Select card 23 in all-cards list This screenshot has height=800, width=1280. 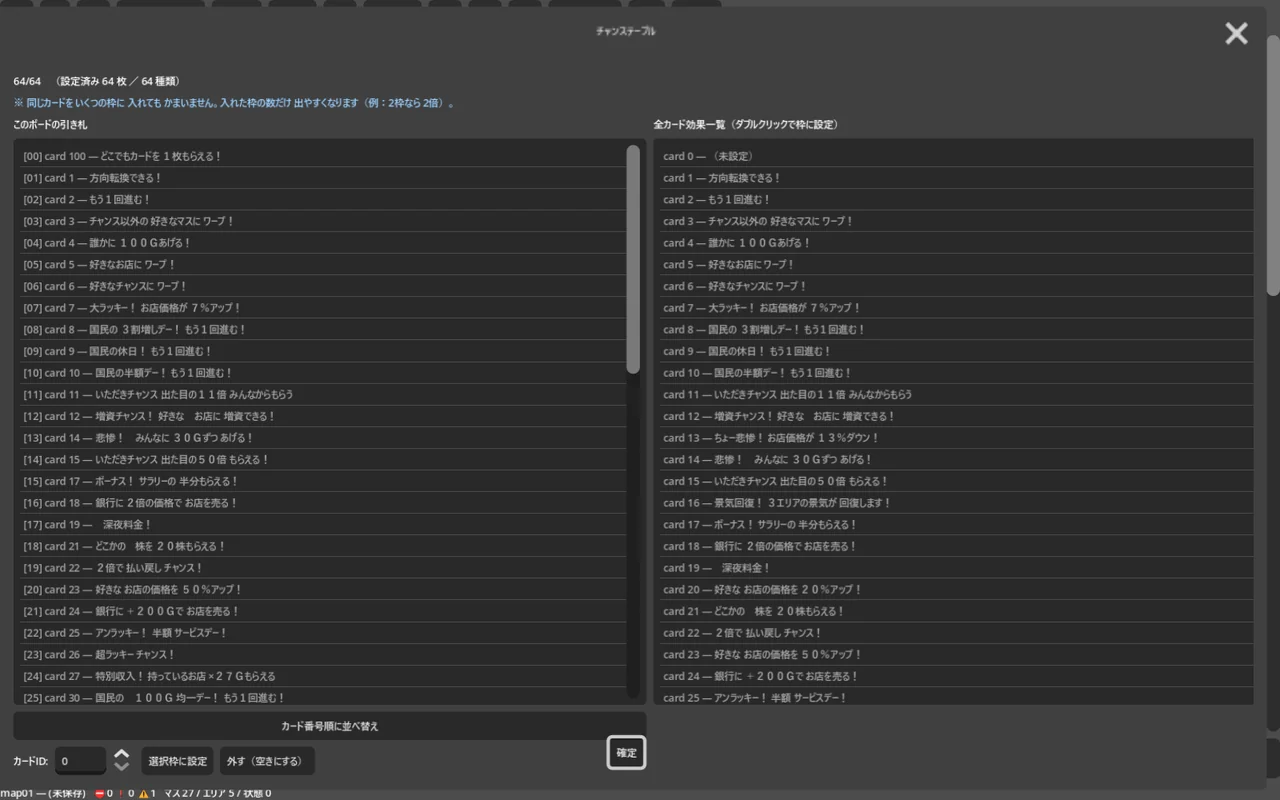[x=956, y=655]
